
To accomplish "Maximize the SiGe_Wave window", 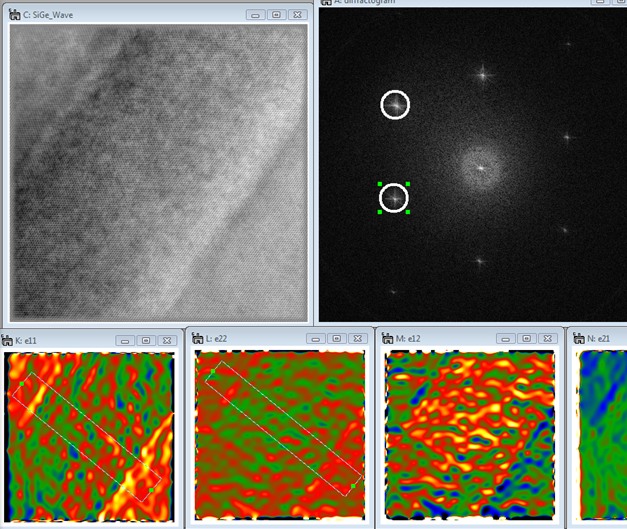I will click(x=276, y=15).
